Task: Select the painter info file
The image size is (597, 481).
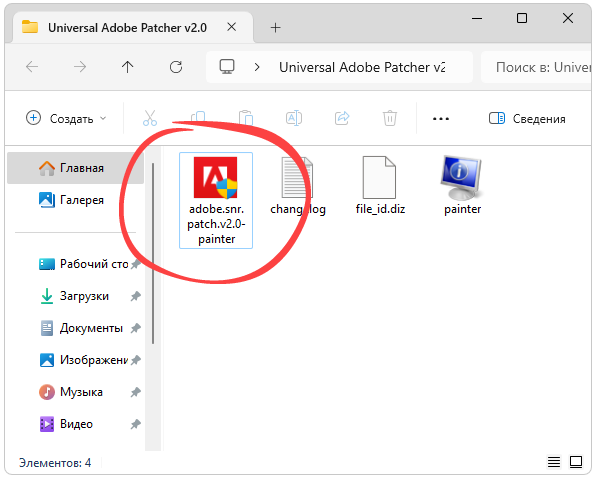Action: (462, 187)
